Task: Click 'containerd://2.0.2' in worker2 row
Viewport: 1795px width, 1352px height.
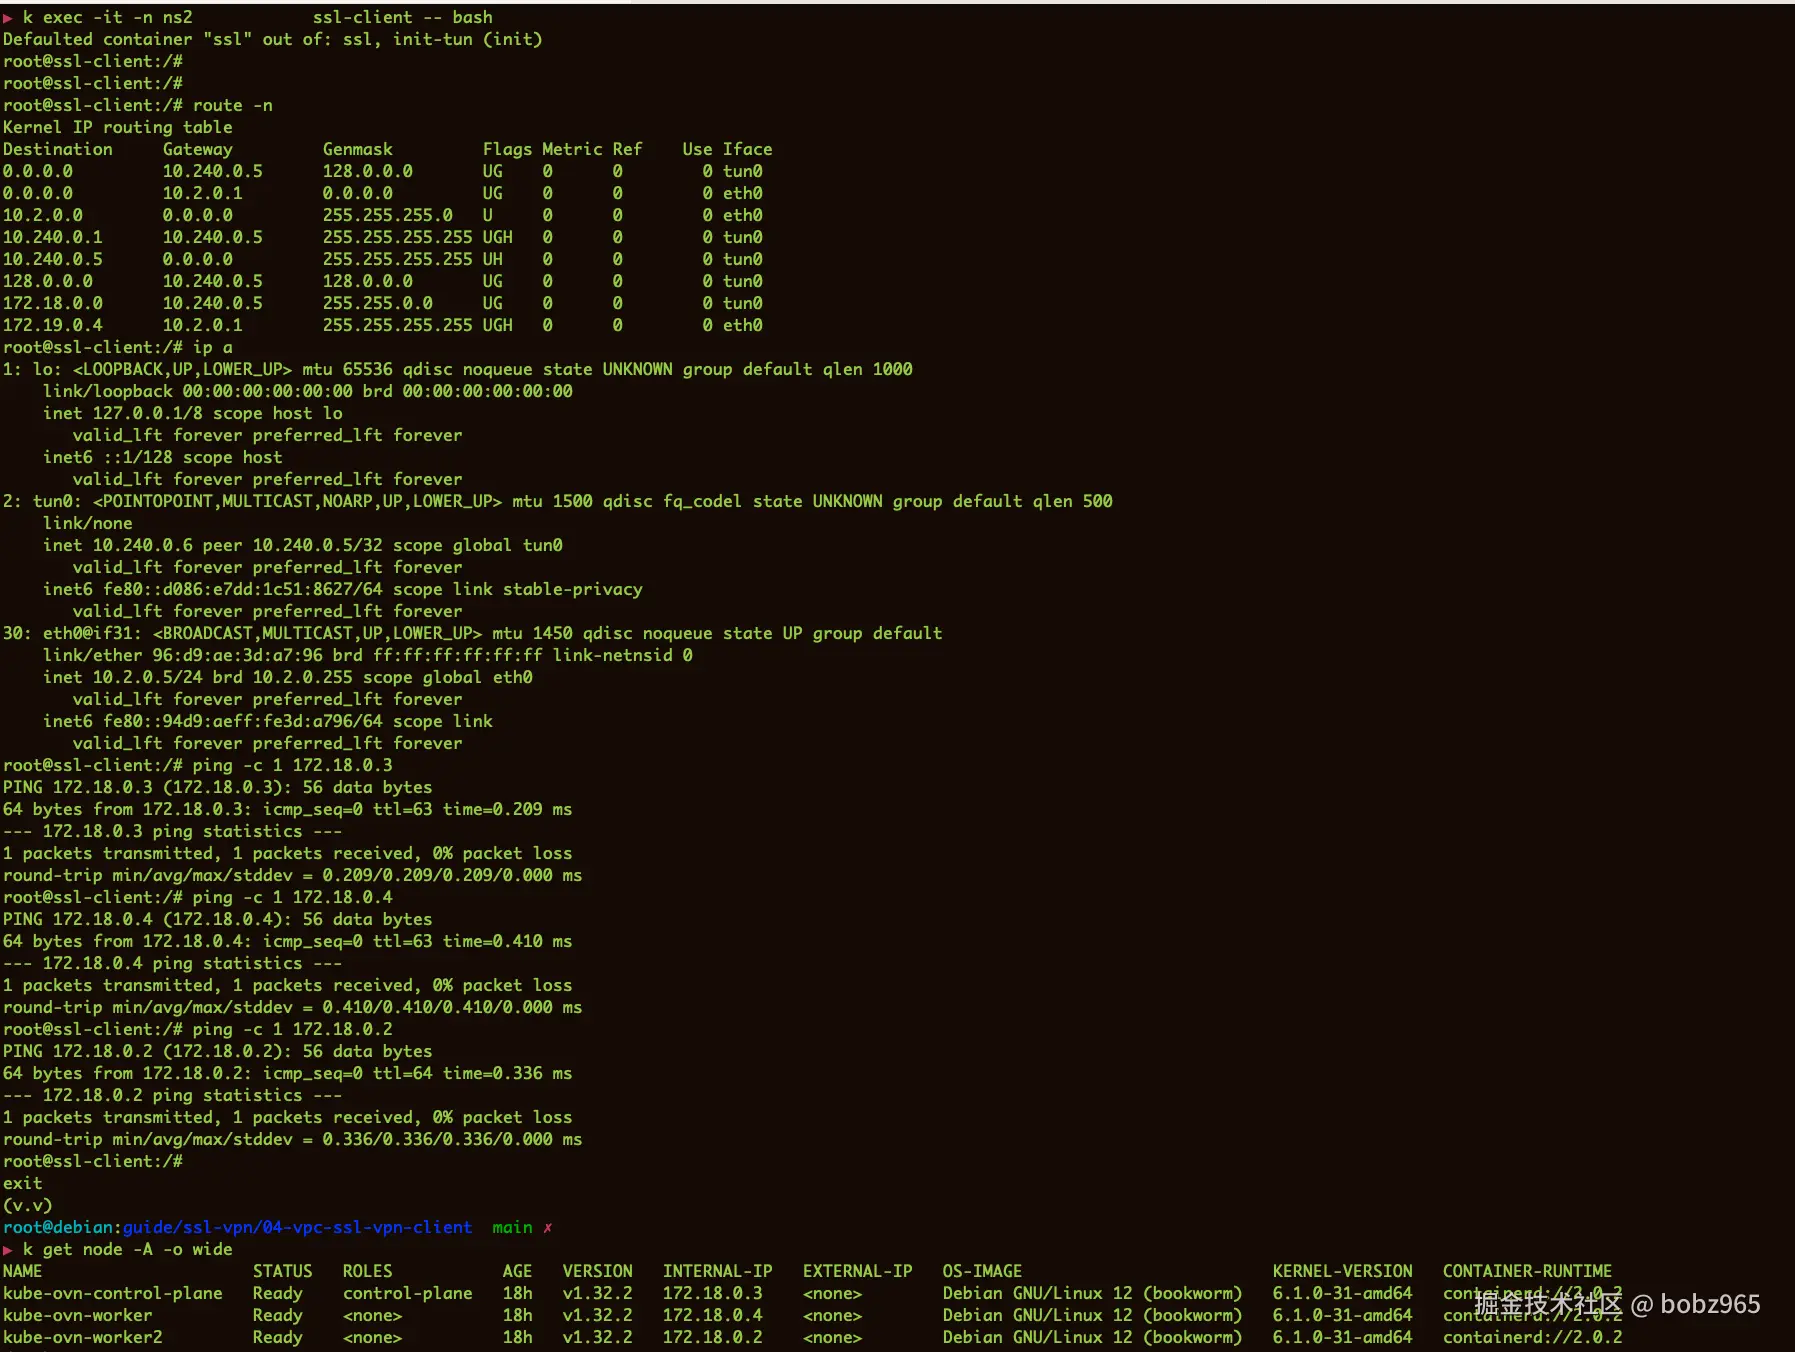Action: pyautogui.click(x=1533, y=1337)
